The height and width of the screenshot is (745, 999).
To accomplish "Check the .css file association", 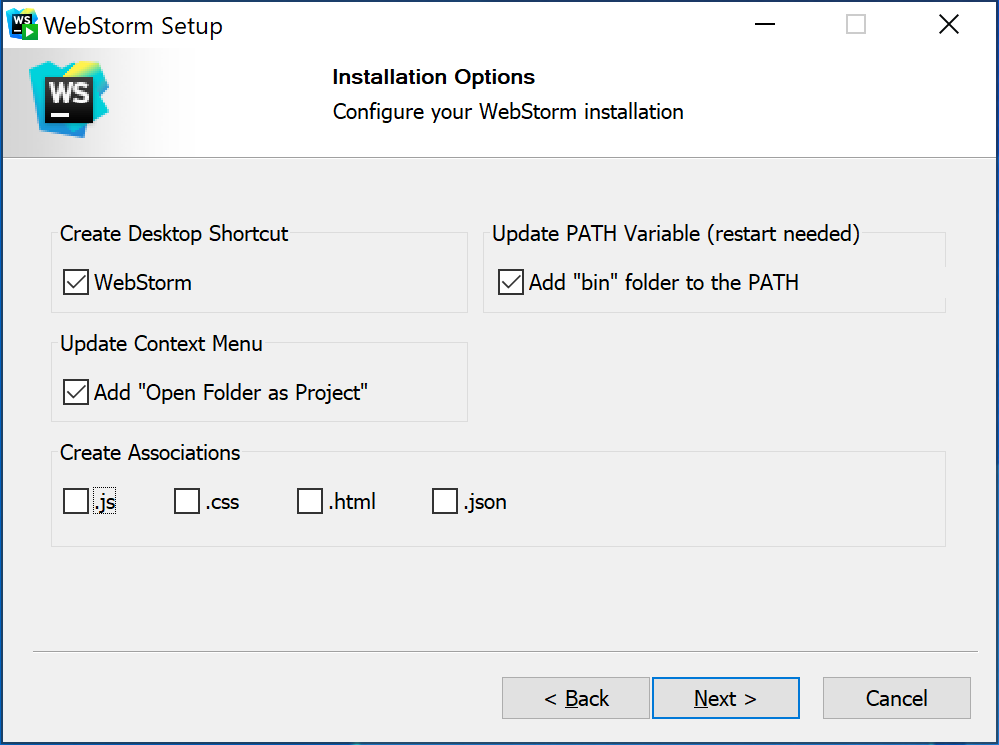I will [186, 501].
